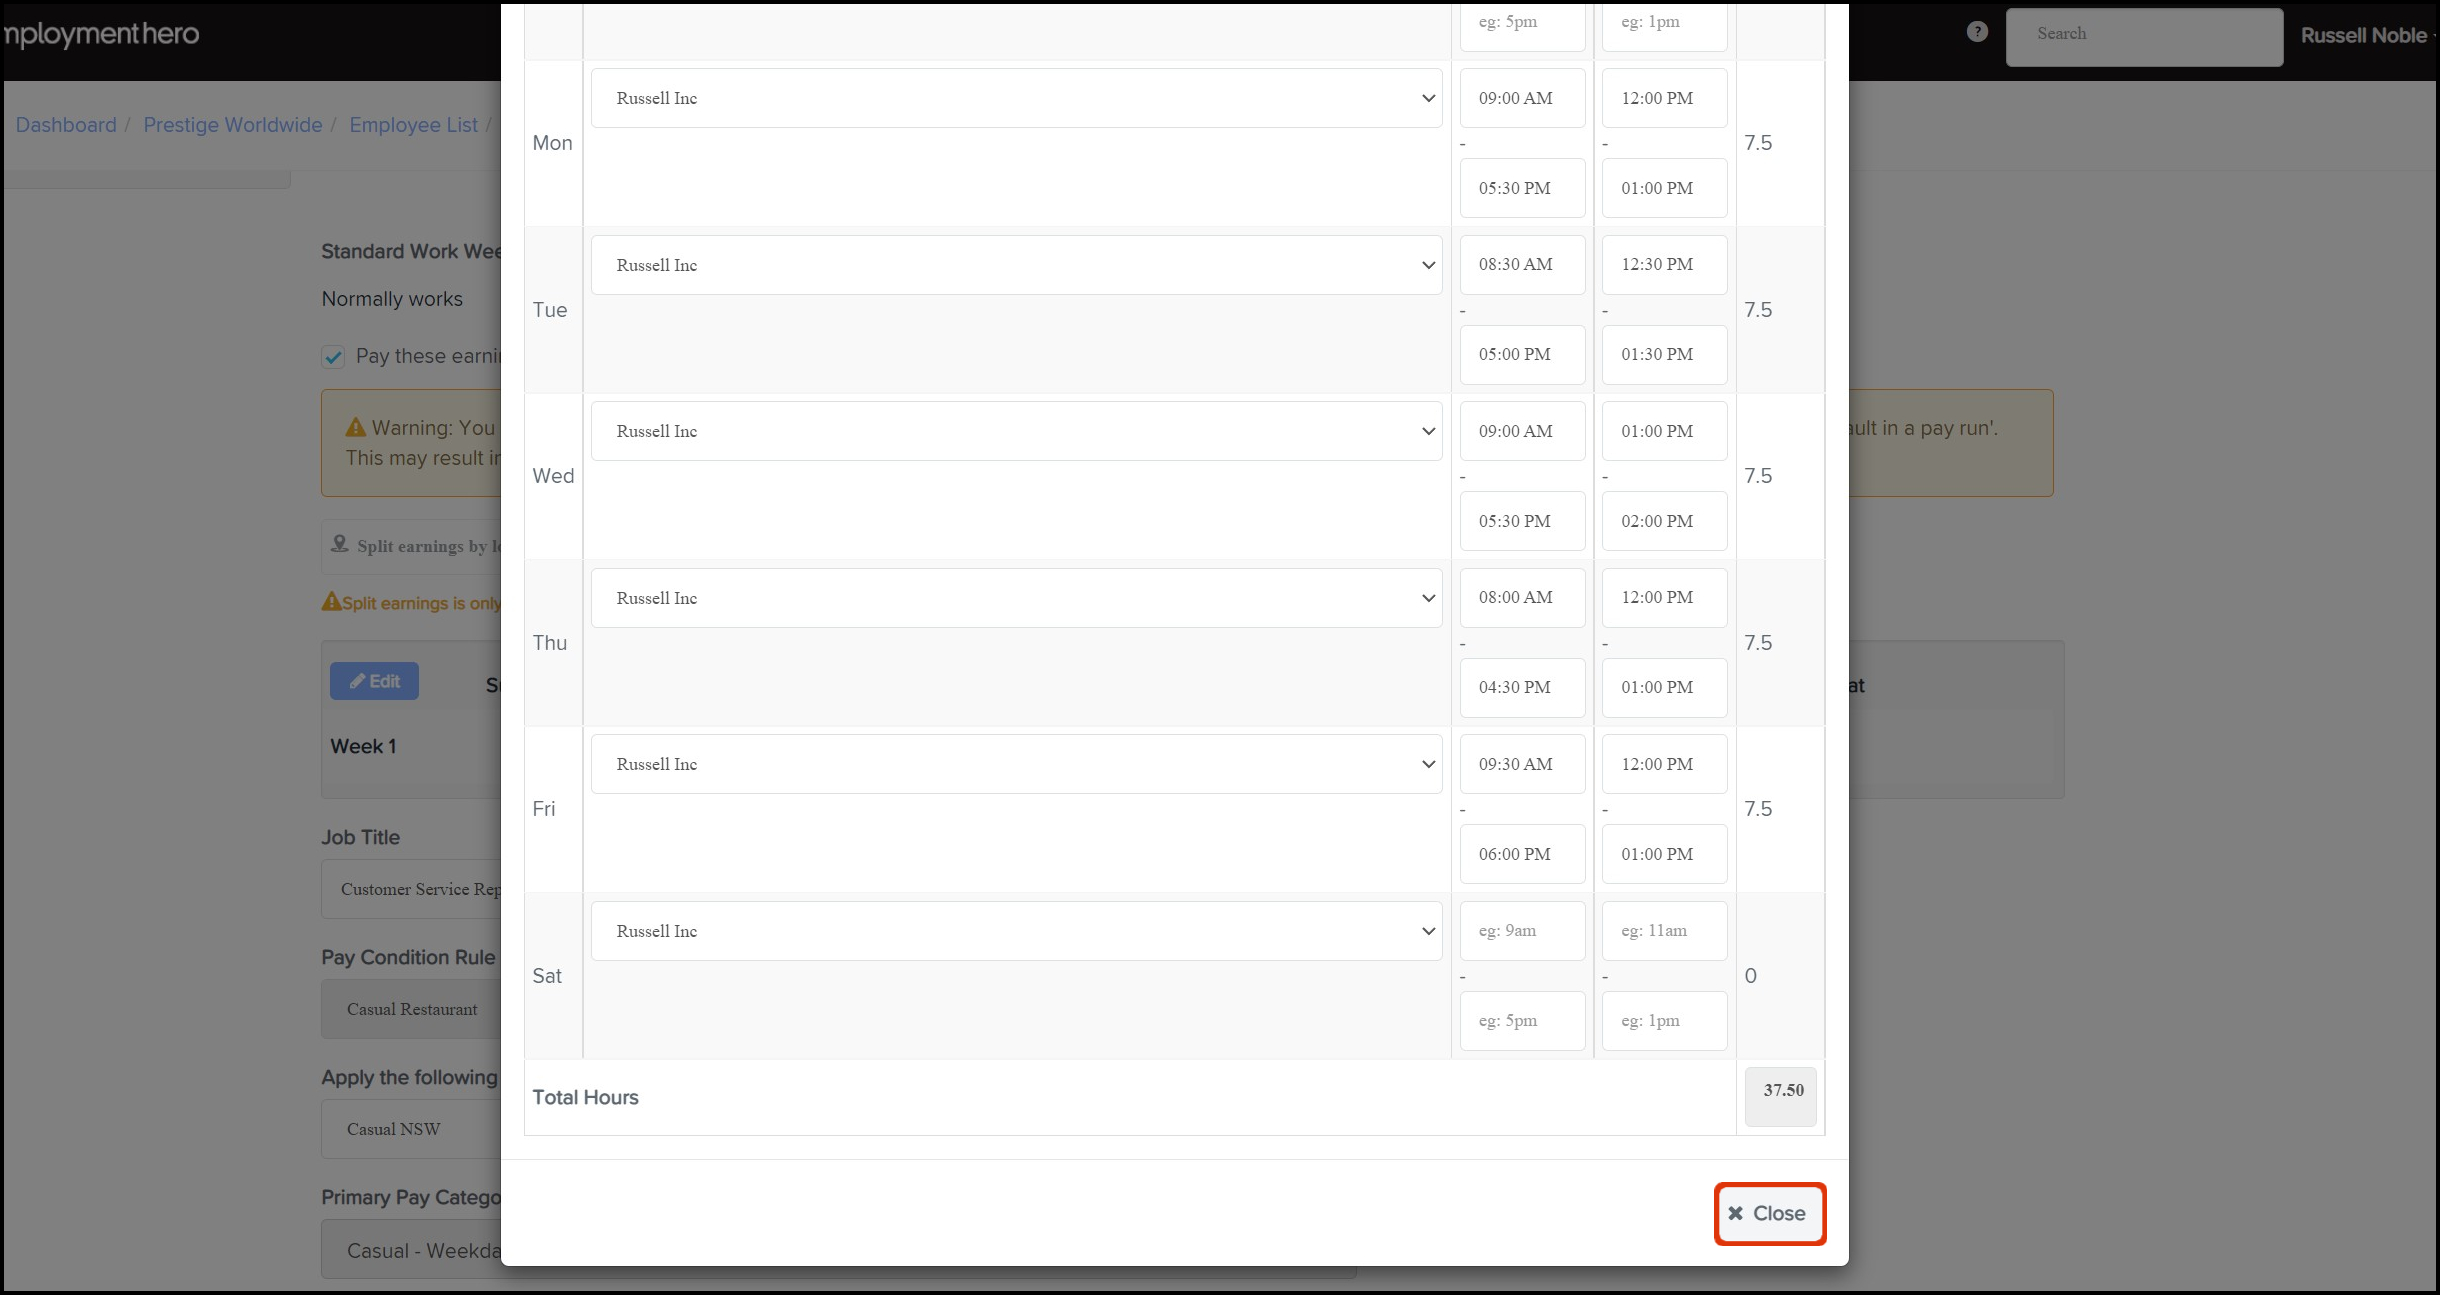This screenshot has width=2440, height=1295.
Task: Navigate to Employee List breadcrumb
Action: coord(413,125)
